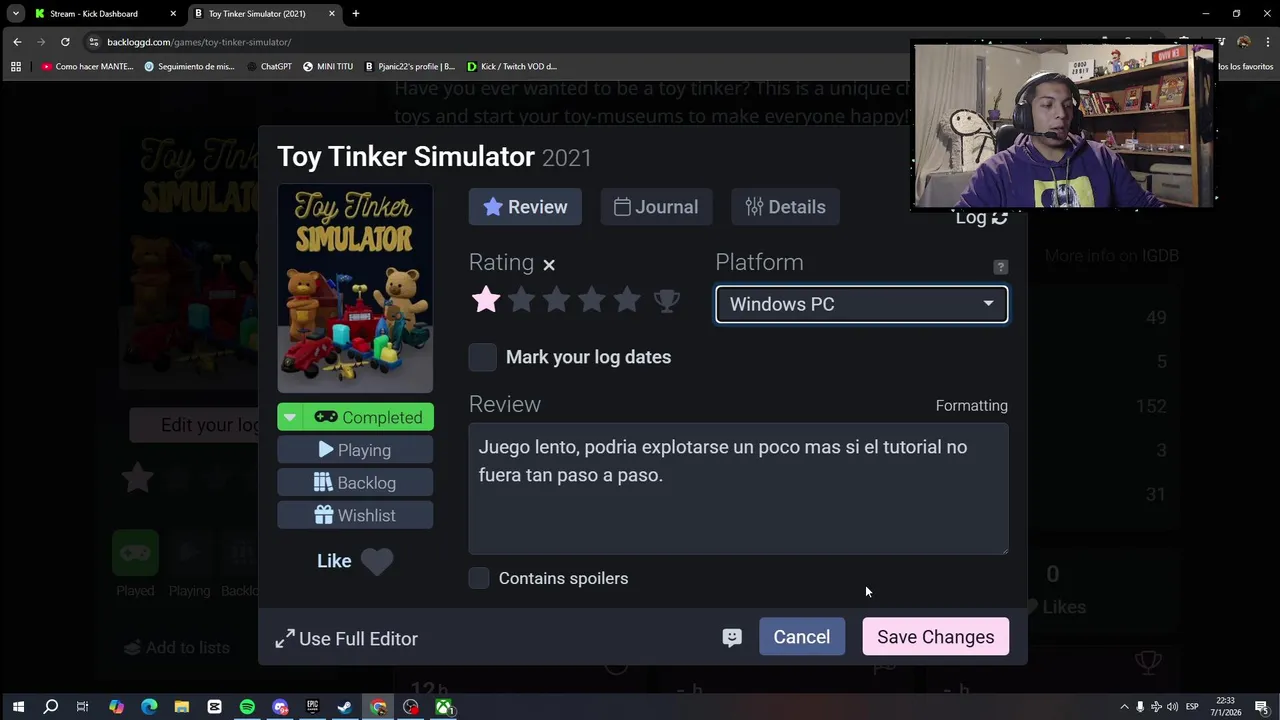View site information icon in address bar
Viewport: 1280px width, 720px height.
(94, 42)
